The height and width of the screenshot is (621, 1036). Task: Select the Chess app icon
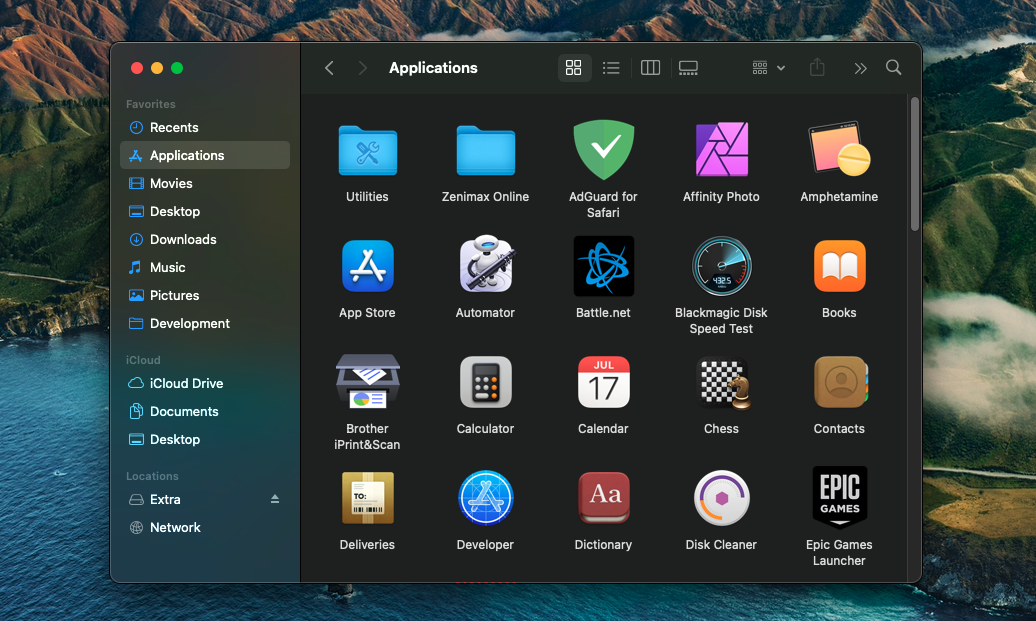point(725,383)
